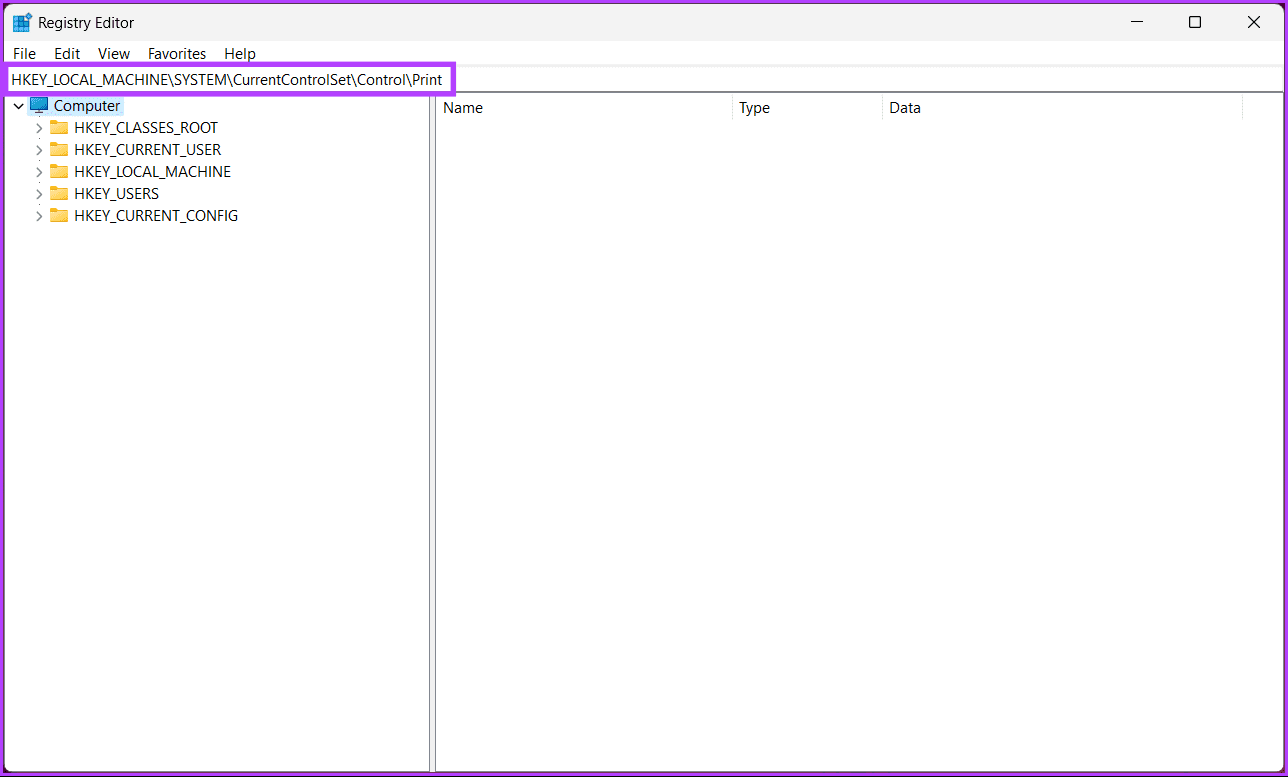
Task: Click the HKEY_CURRENT_CONFIG folder icon
Action: [59, 215]
